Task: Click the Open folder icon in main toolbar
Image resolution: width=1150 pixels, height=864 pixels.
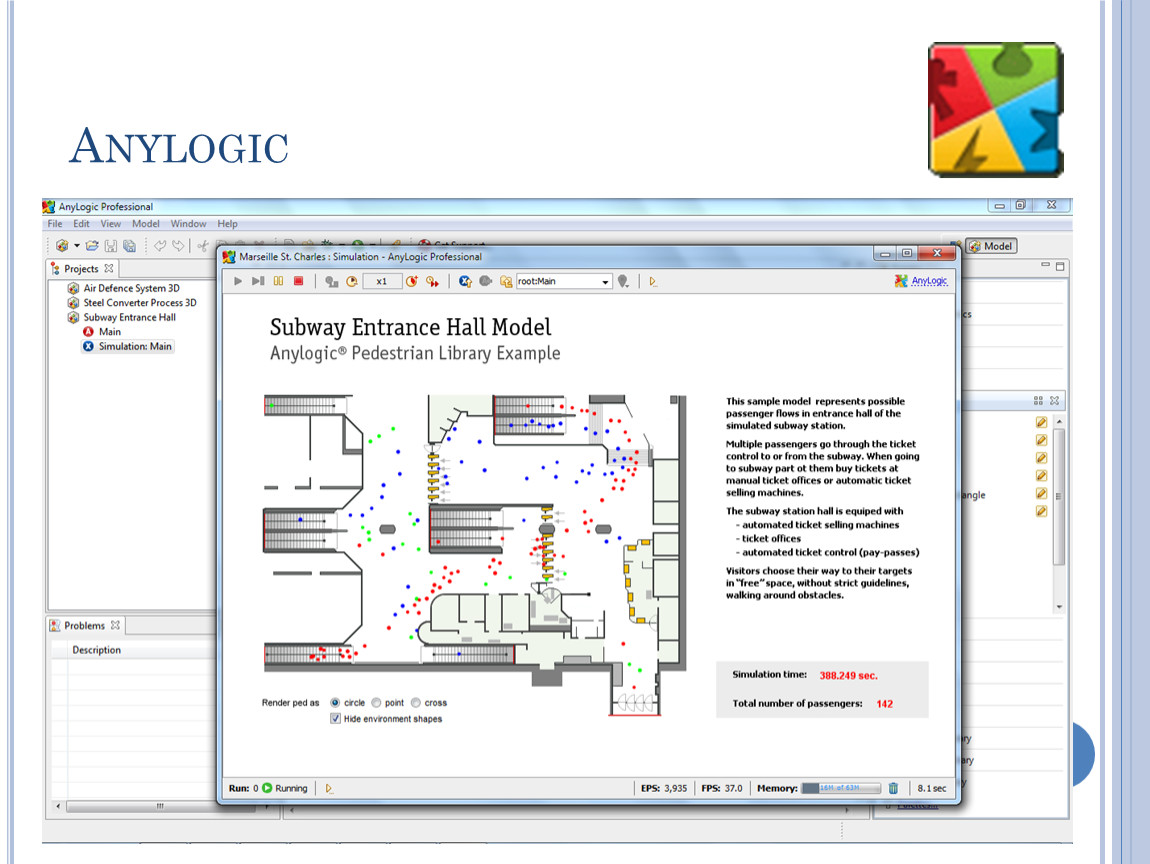Action: coord(92,246)
